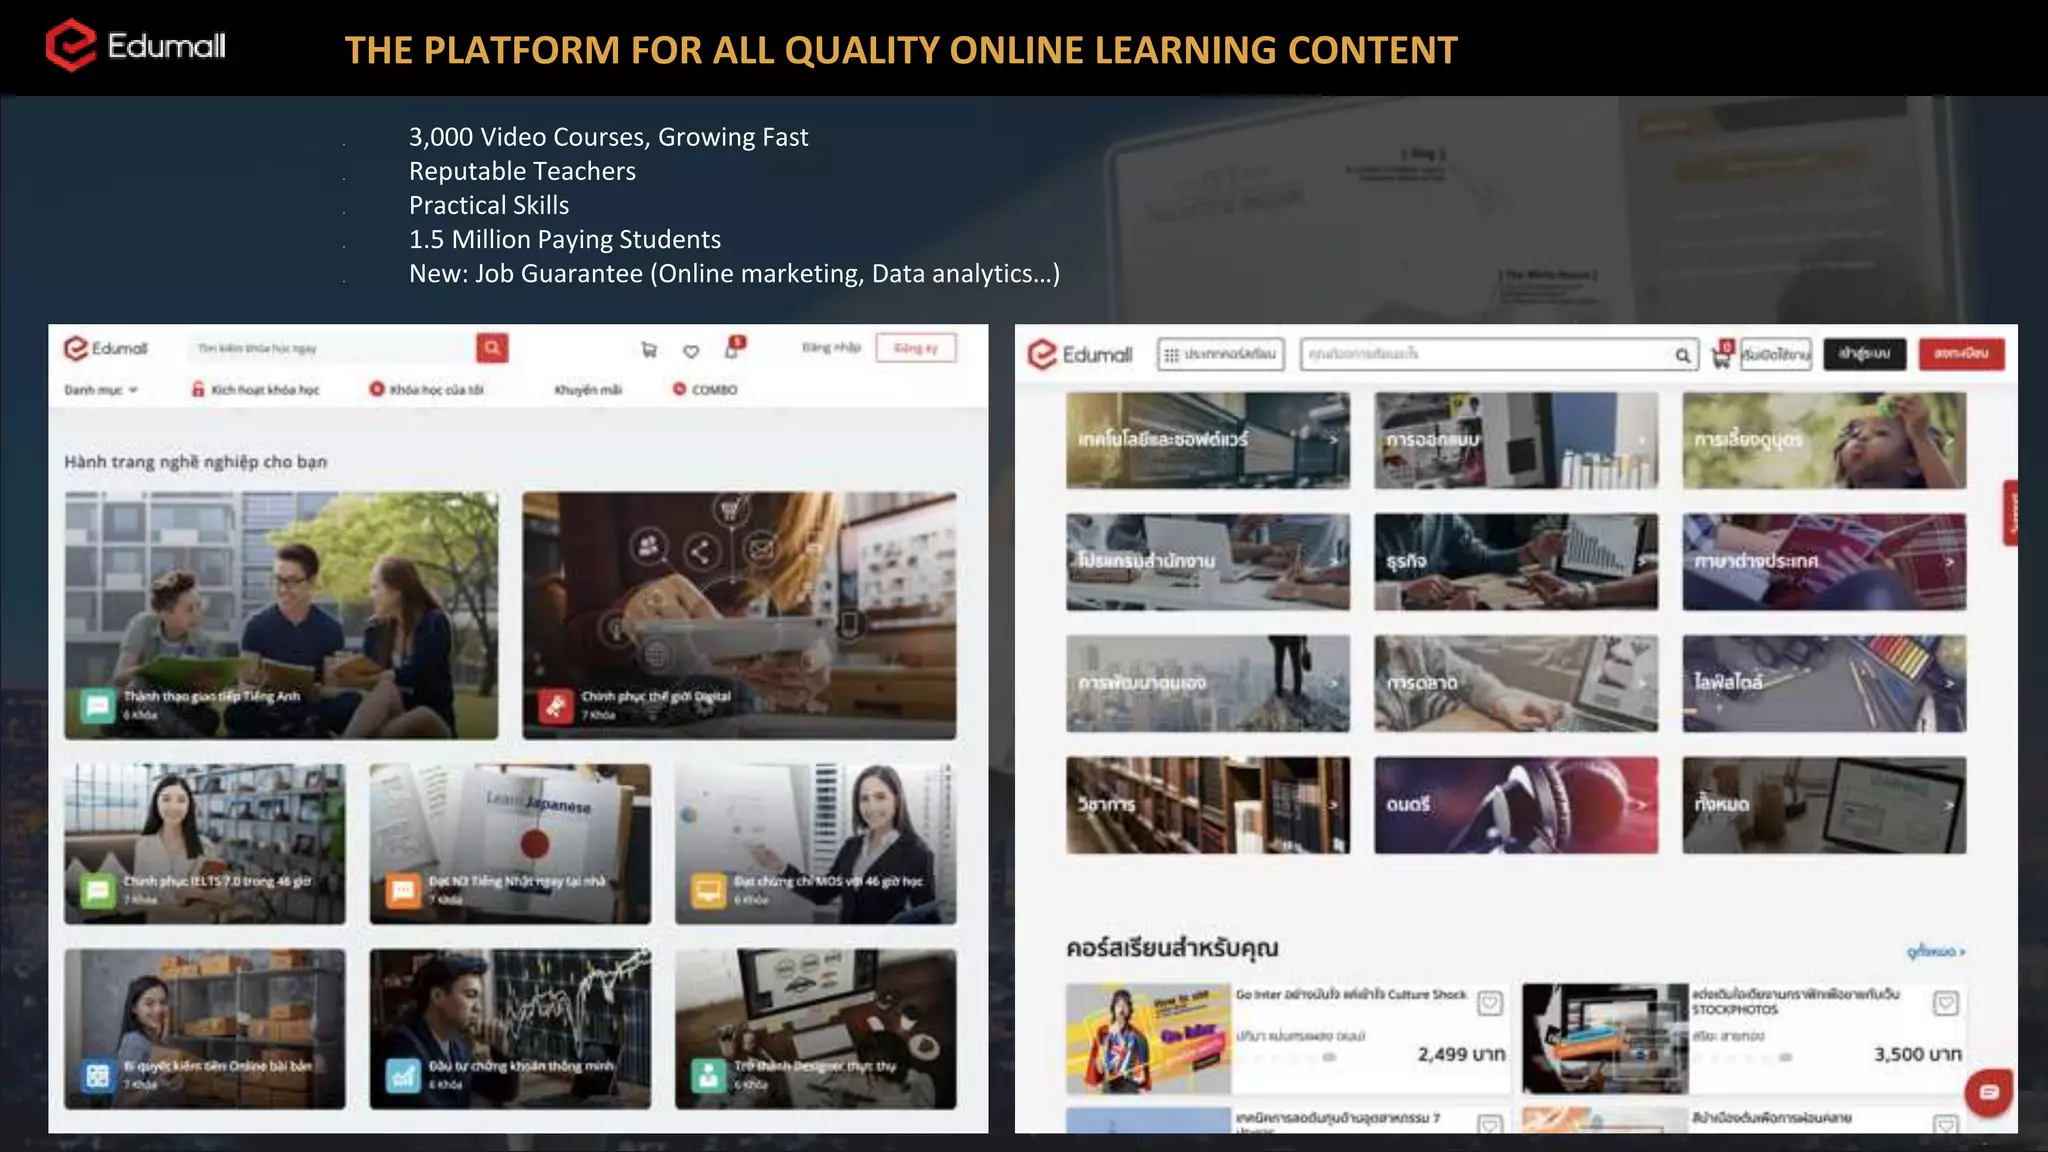2048x1152 pixels.
Task: Expand the red side tab on right edge
Action: click(x=2010, y=513)
